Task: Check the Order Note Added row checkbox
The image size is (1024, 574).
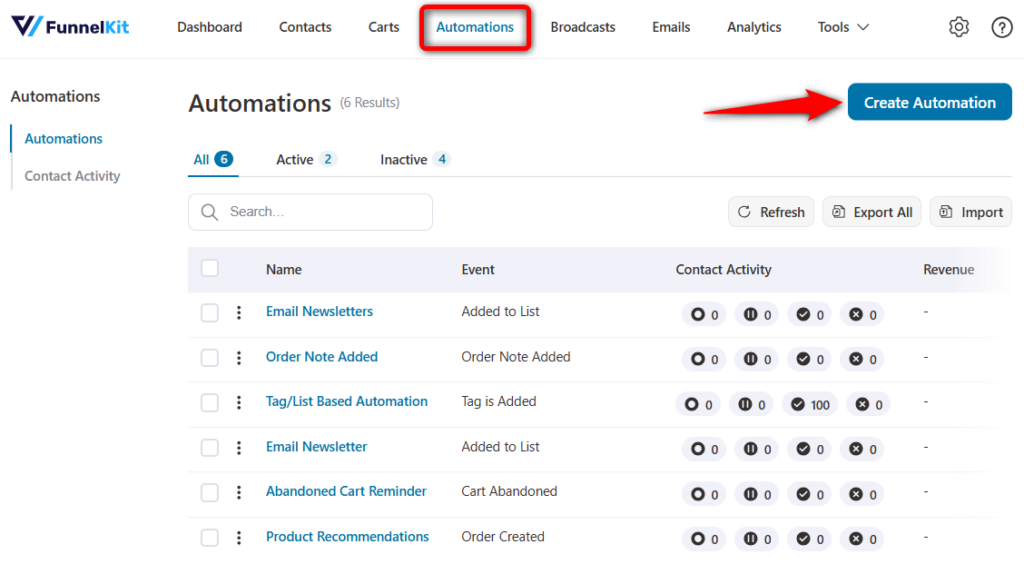Action: point(210,358)
